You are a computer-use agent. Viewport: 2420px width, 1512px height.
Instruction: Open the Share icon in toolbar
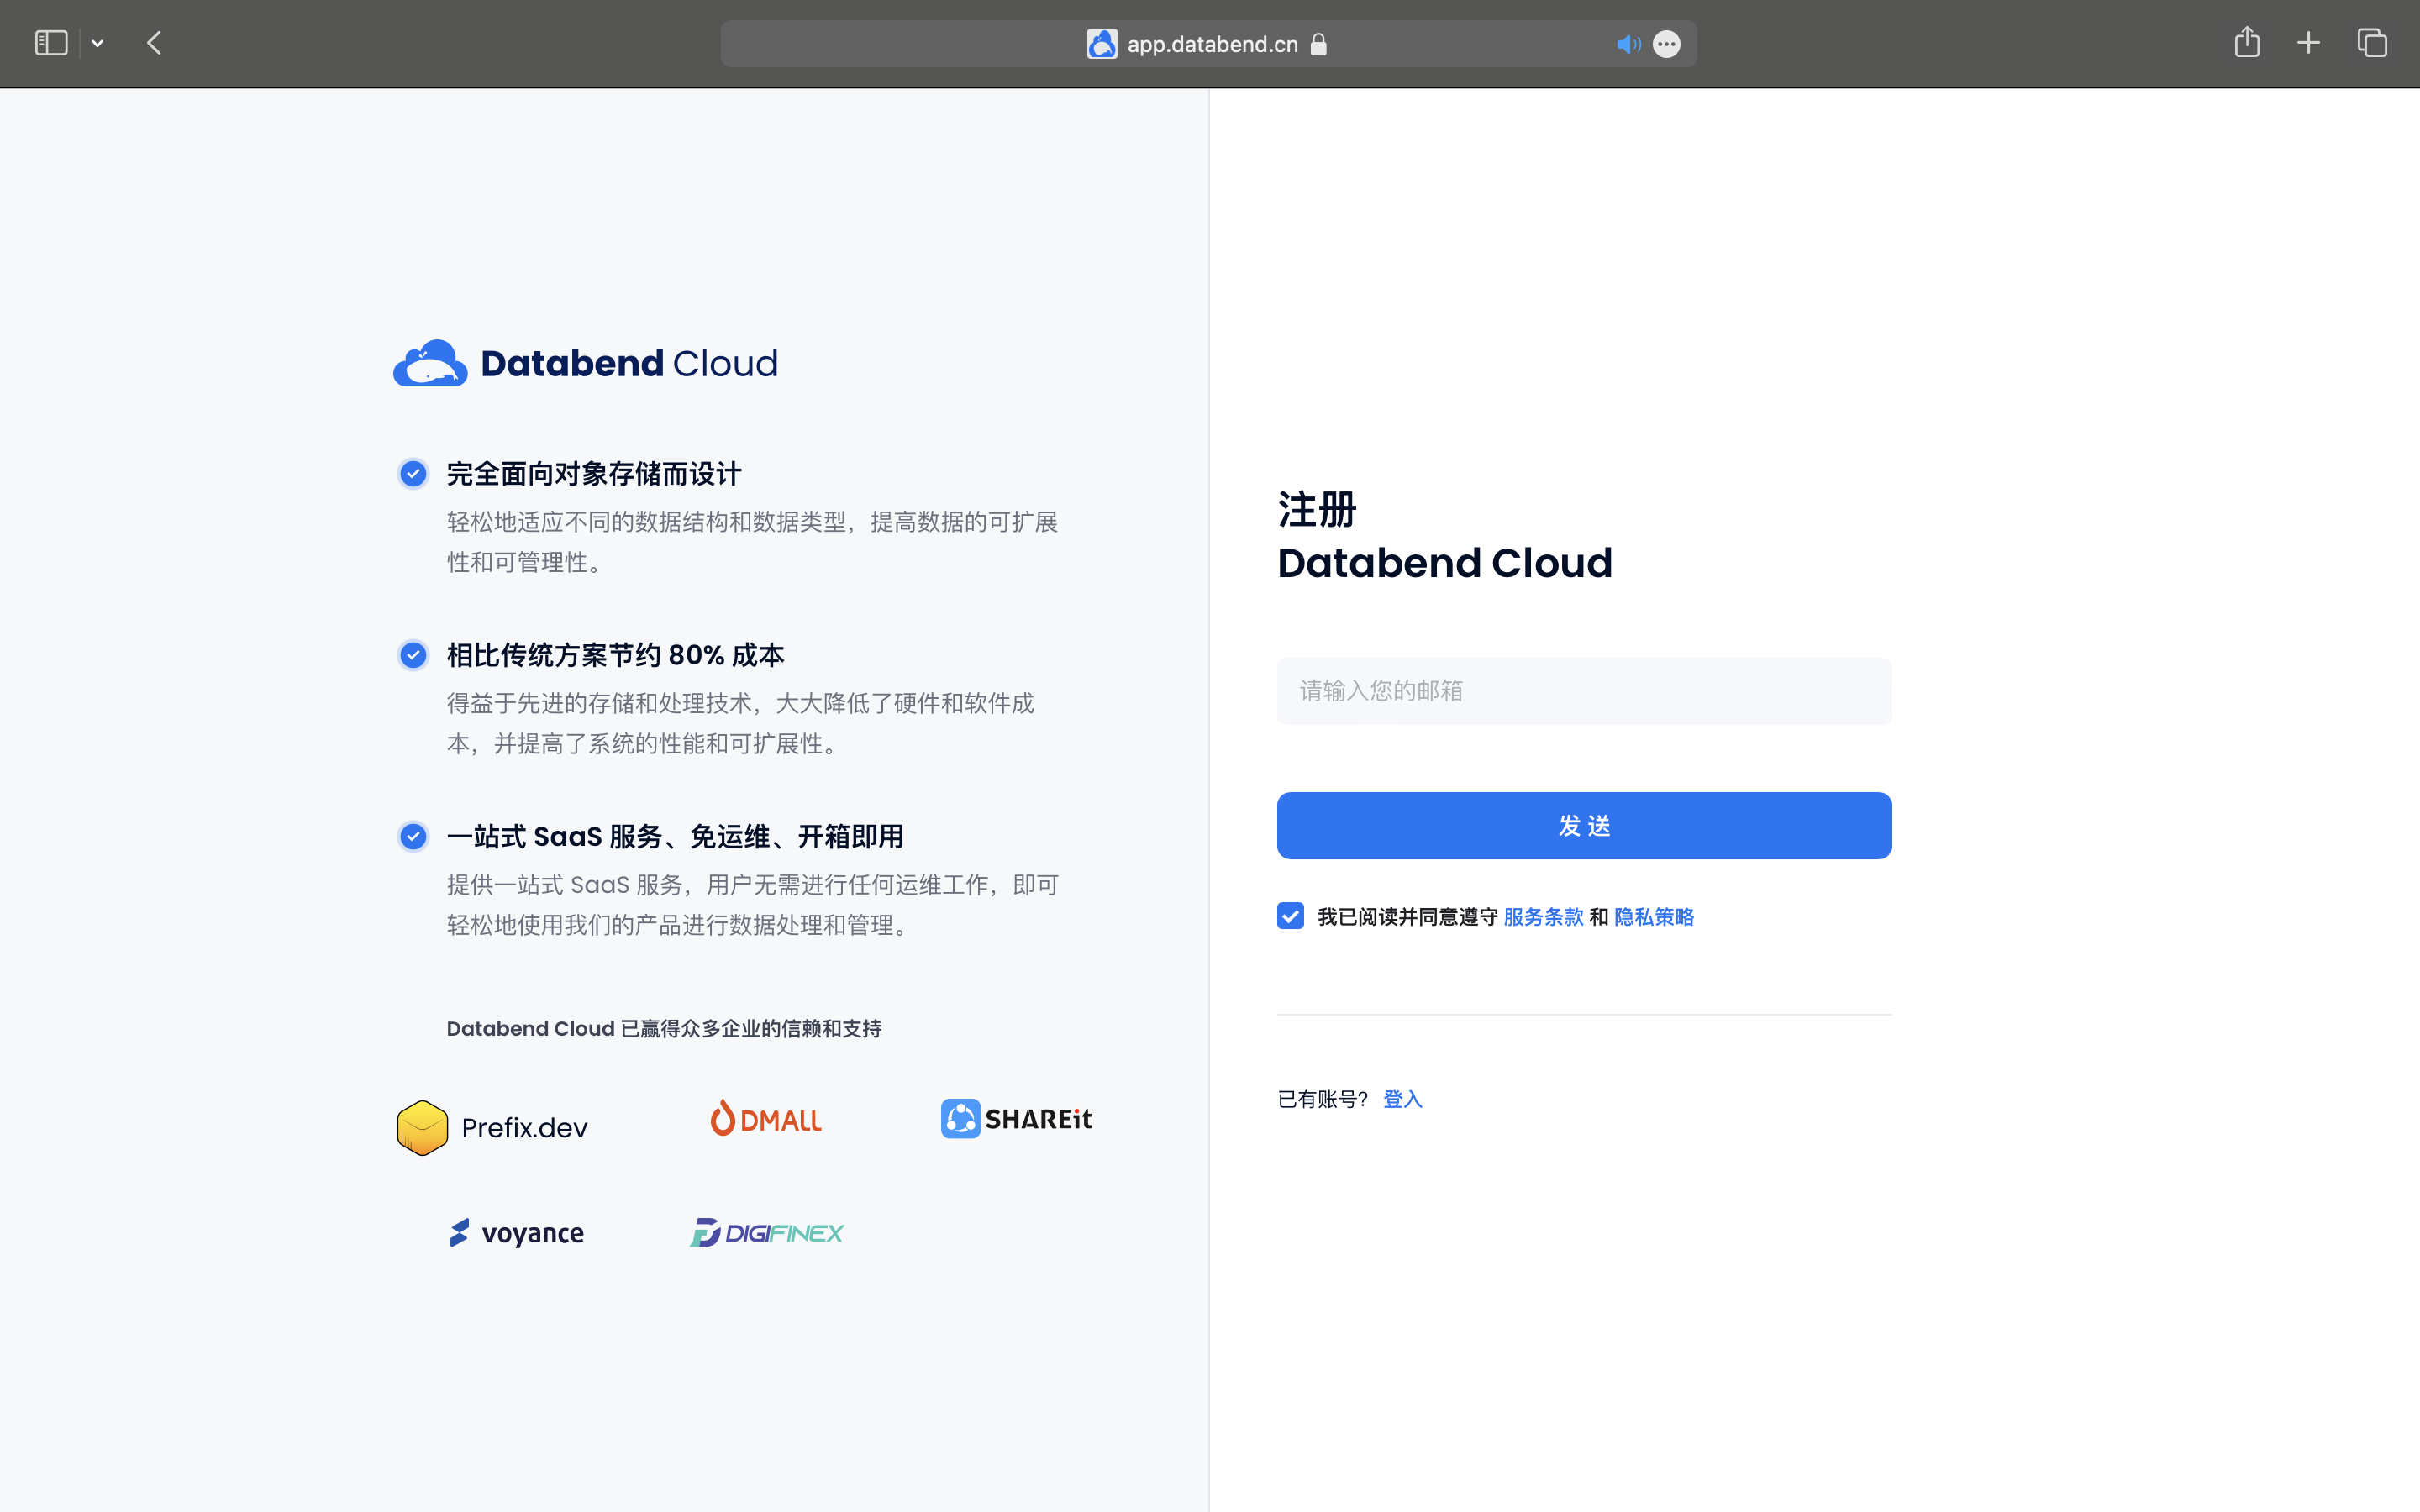click(2246, 42)
